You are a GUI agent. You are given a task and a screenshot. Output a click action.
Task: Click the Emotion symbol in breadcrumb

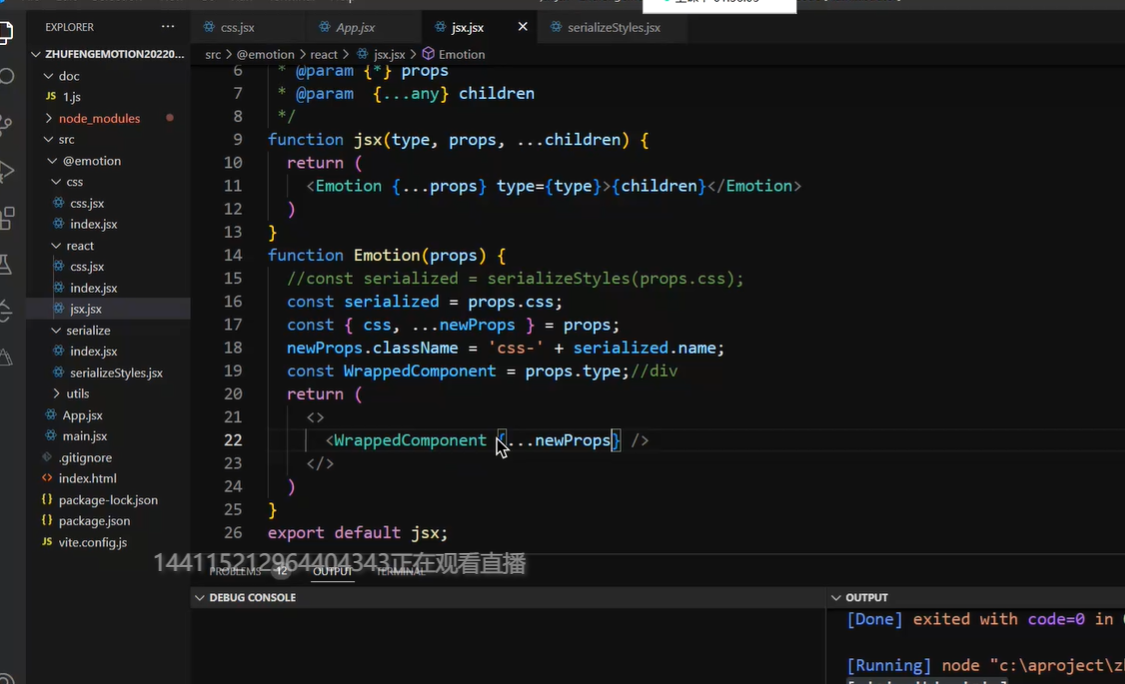(461, 54)
